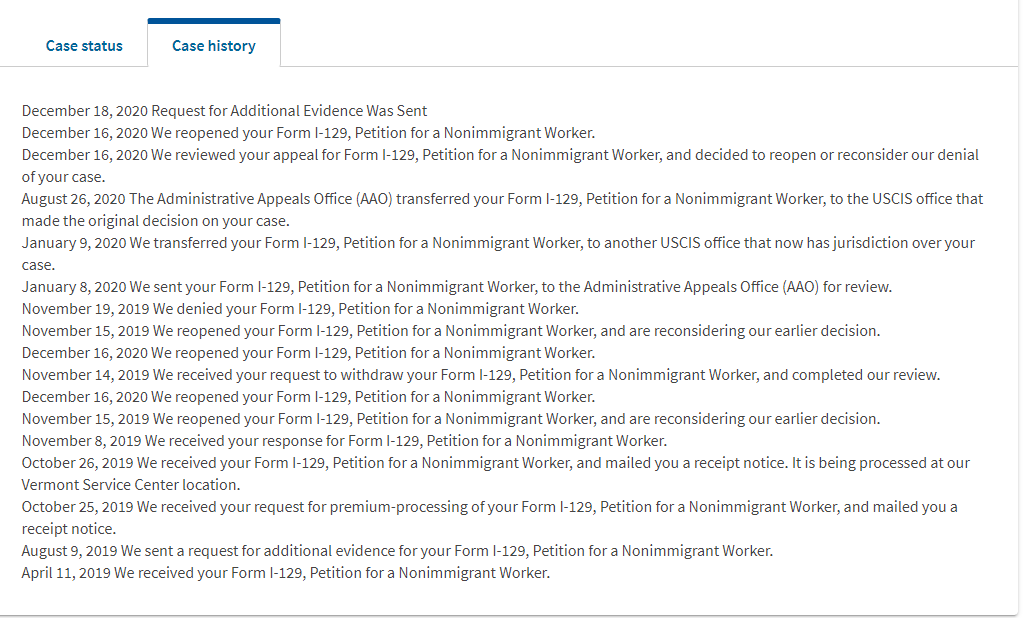Click the August 9, 2019 additional evidence request entry
Image resolution: width=1023 pixels, height=618 pixels.
(x=397, y=551)
